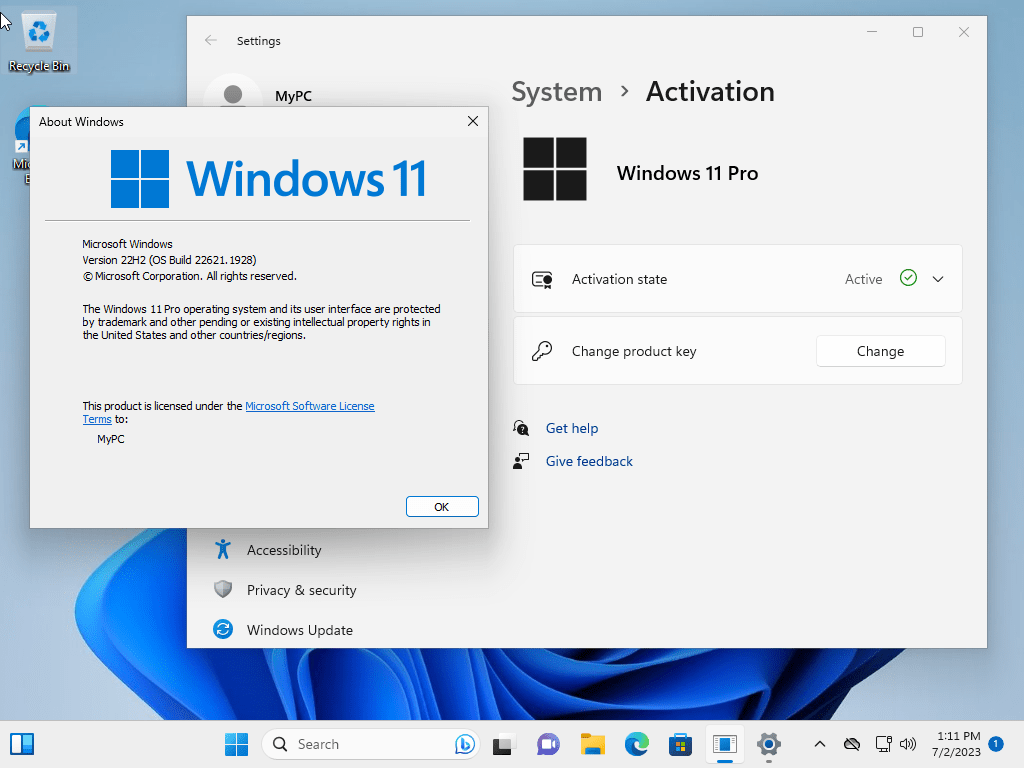Open the Start menu
1024x768 pixels.
236,744
